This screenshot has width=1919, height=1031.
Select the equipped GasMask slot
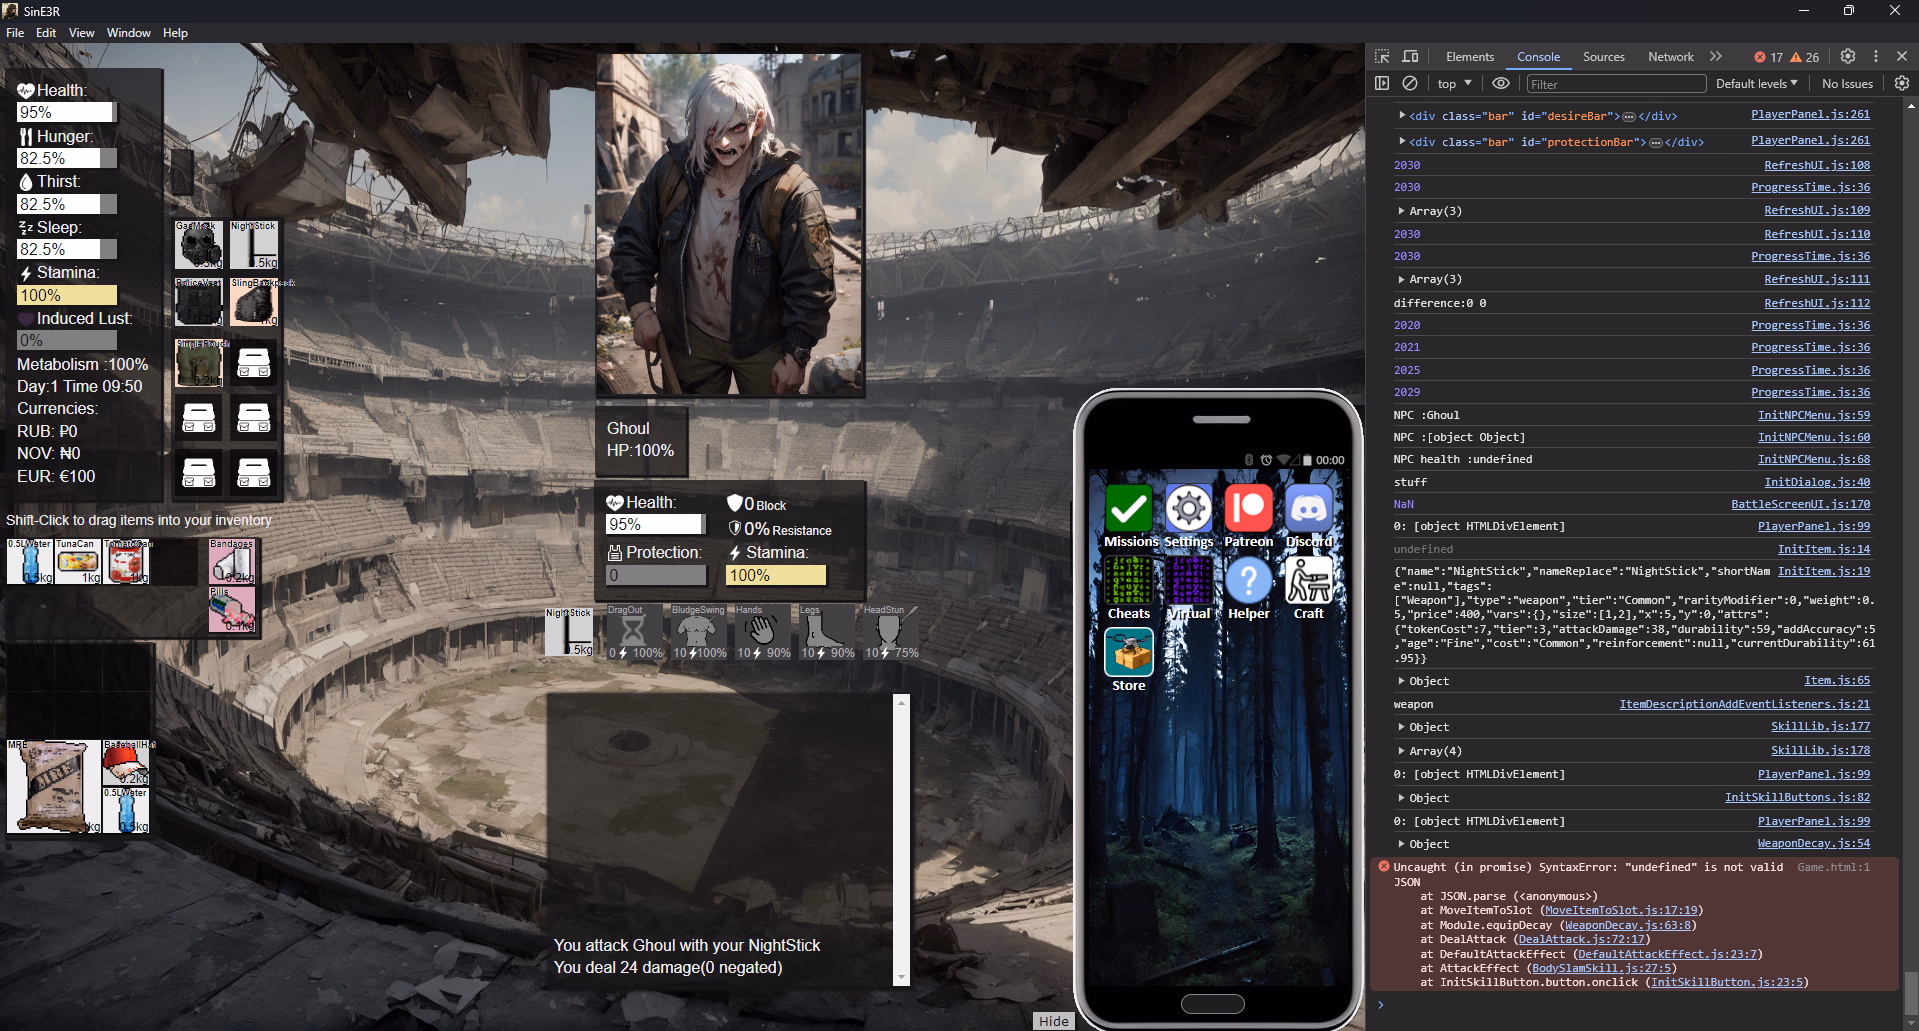coord(199,245)
